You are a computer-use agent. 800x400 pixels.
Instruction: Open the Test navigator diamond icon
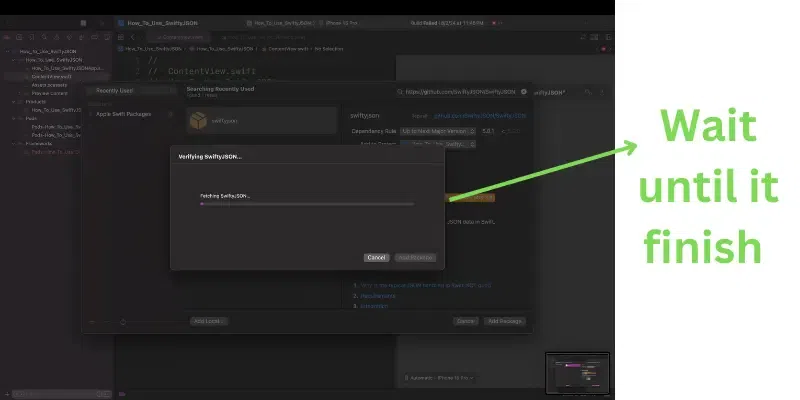pyautogui.click(x=69, y=37)
